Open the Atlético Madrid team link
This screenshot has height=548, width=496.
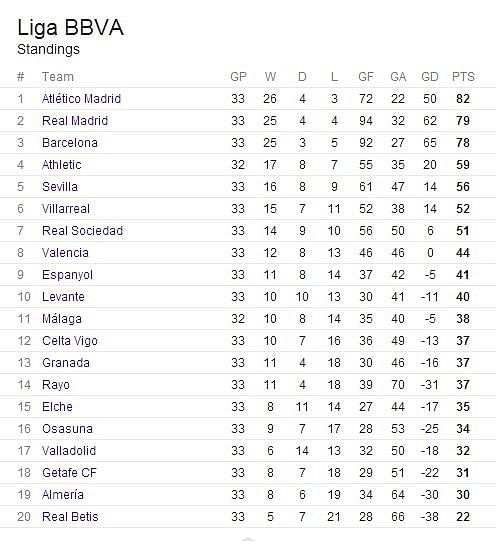pos(81,99)
